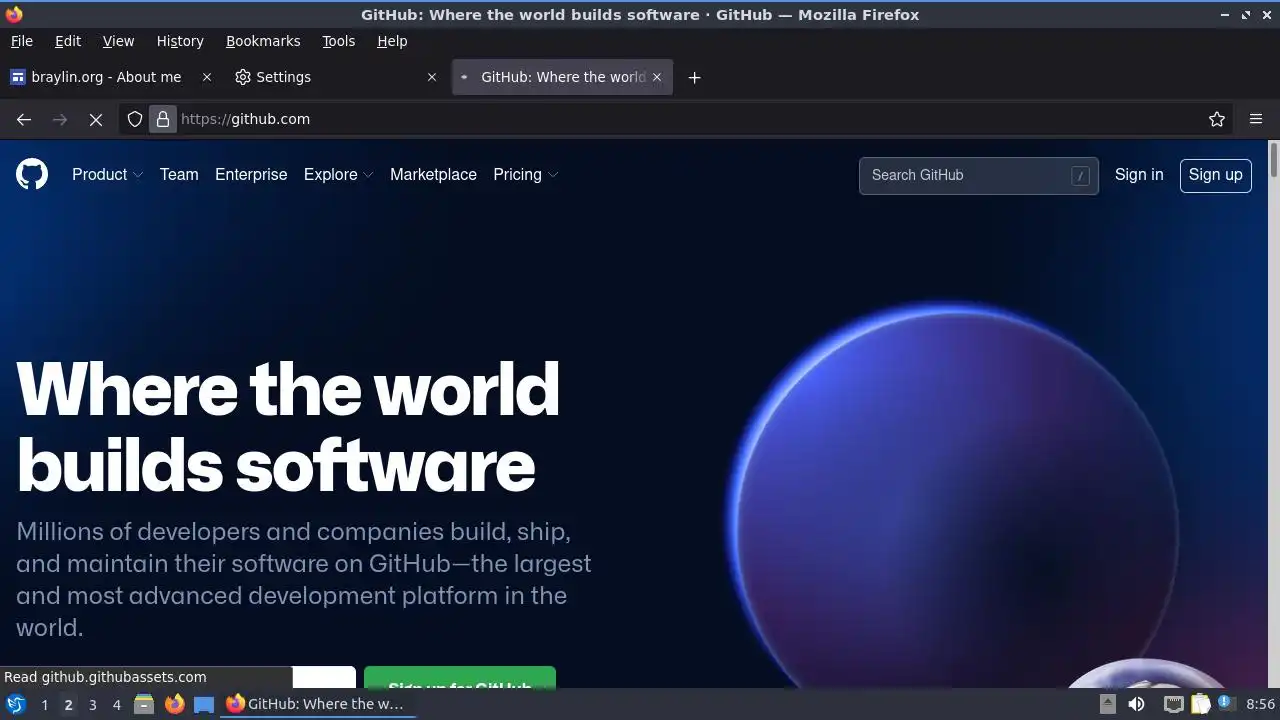
Task: Minimize the Firefox window
Action: click(x=1225, y=14)
